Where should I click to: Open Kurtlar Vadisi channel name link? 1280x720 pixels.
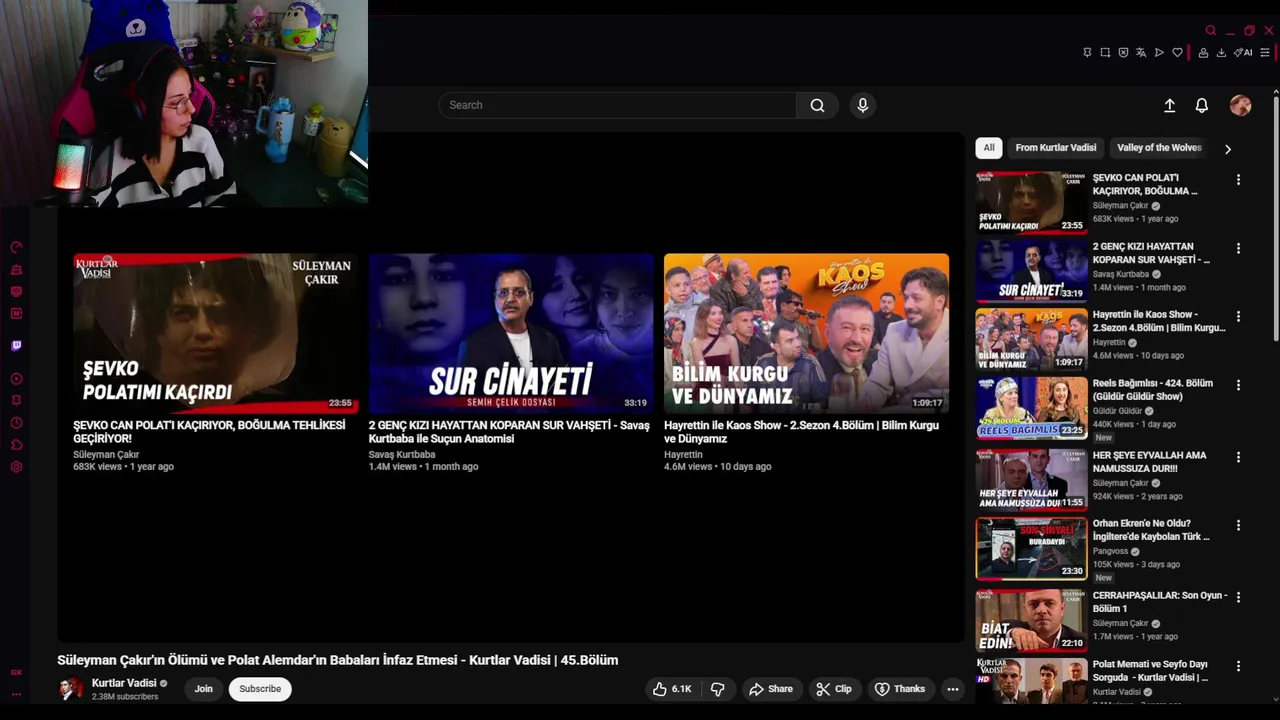pos(124,683)
